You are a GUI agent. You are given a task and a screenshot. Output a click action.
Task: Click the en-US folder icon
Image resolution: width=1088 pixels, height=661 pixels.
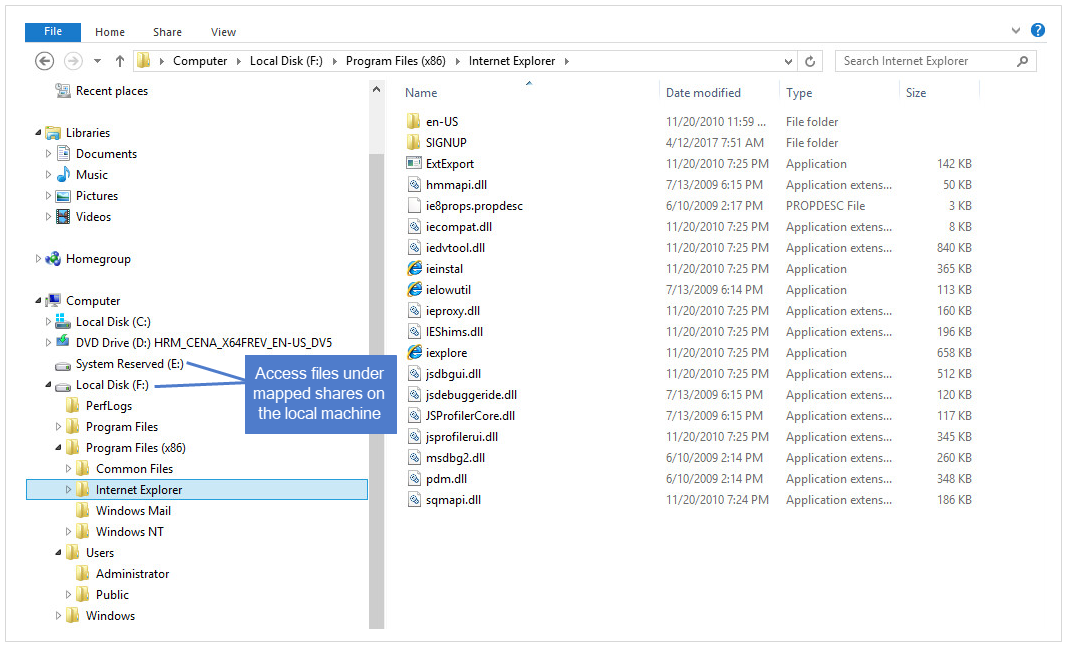pyautogui.click(x=414, y=121)
